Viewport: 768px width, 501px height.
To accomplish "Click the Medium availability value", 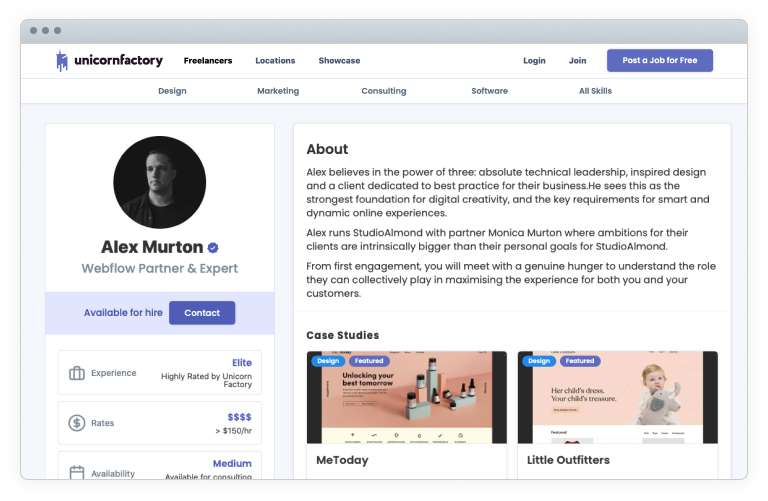I will [x=232, y=464].
